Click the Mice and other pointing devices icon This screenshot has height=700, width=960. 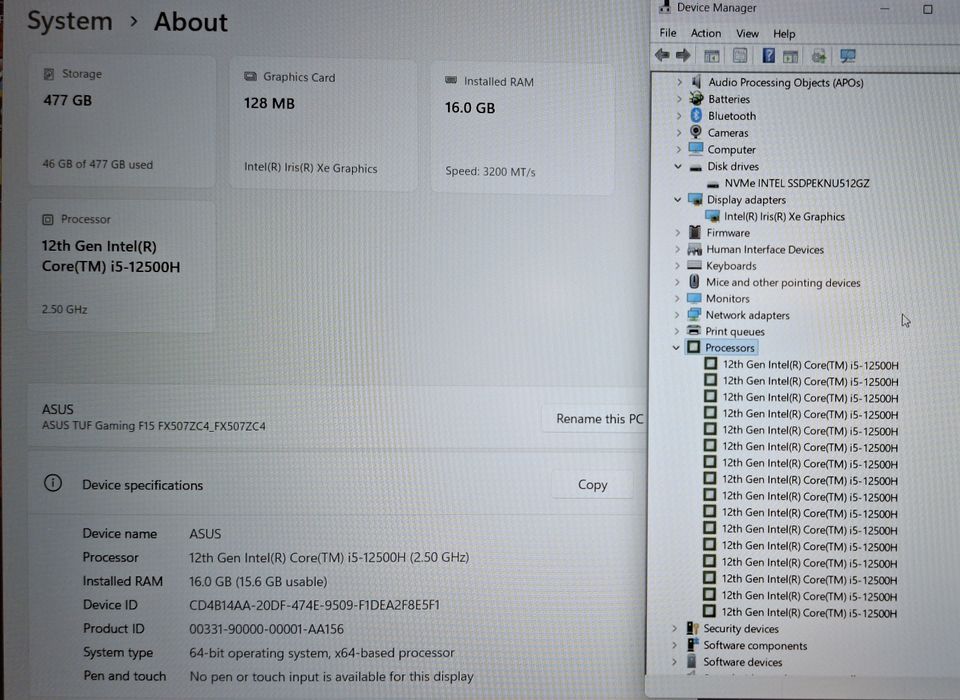694,282
